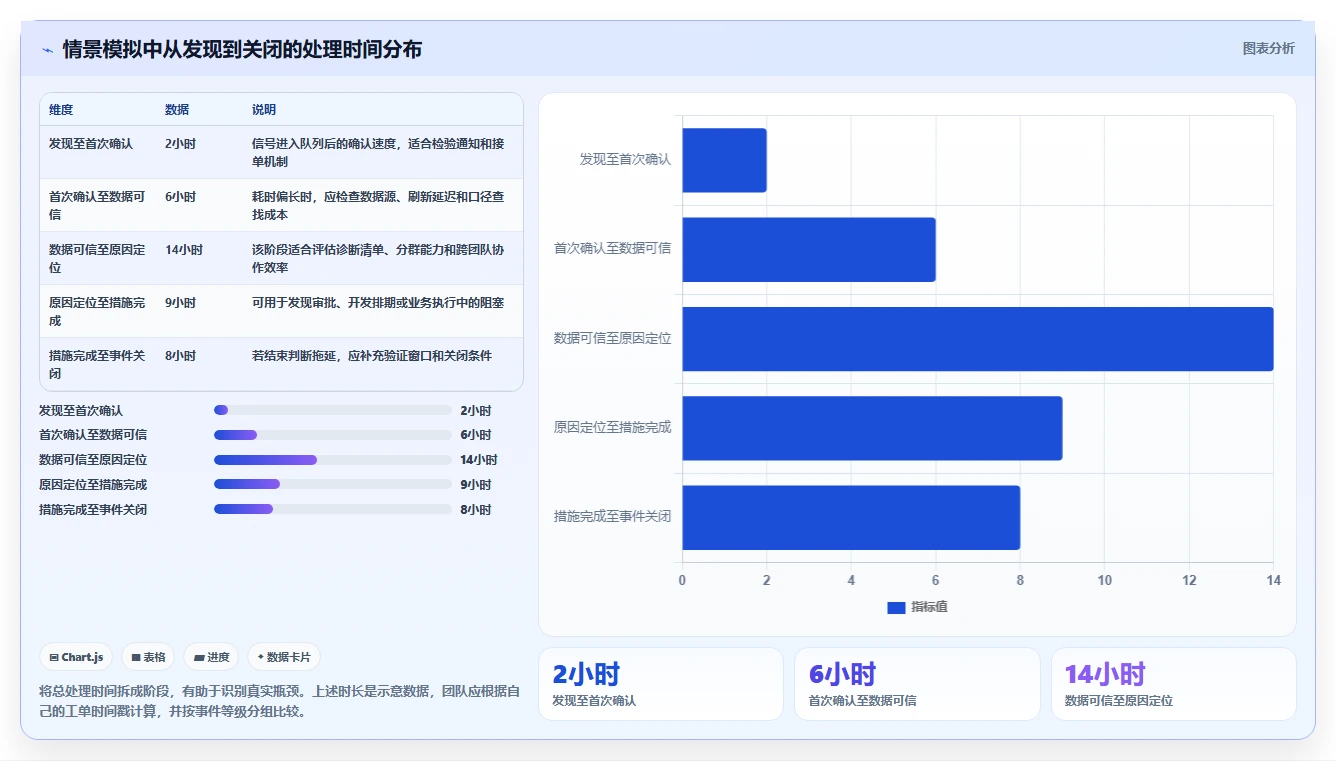Click the 发现至首次确认 progress bar

[333, 410]
